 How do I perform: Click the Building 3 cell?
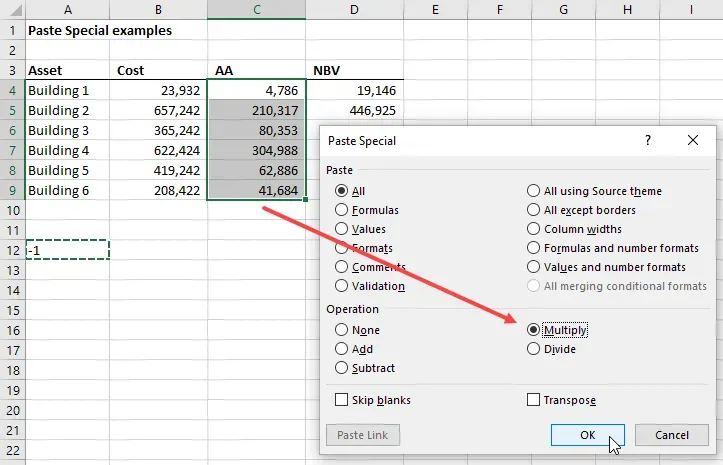[67, 130]
